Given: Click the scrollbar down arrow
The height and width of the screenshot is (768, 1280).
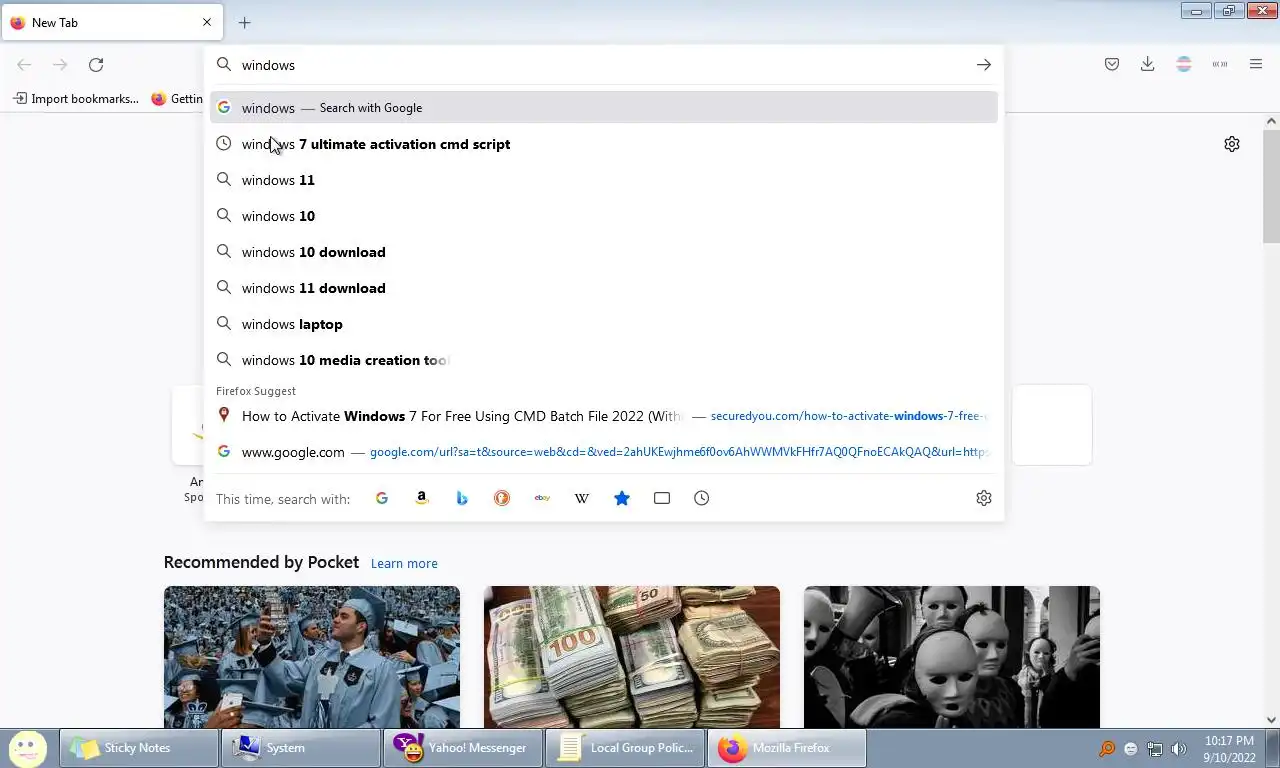Looking at the screenshot, I should coord(1271,719).
